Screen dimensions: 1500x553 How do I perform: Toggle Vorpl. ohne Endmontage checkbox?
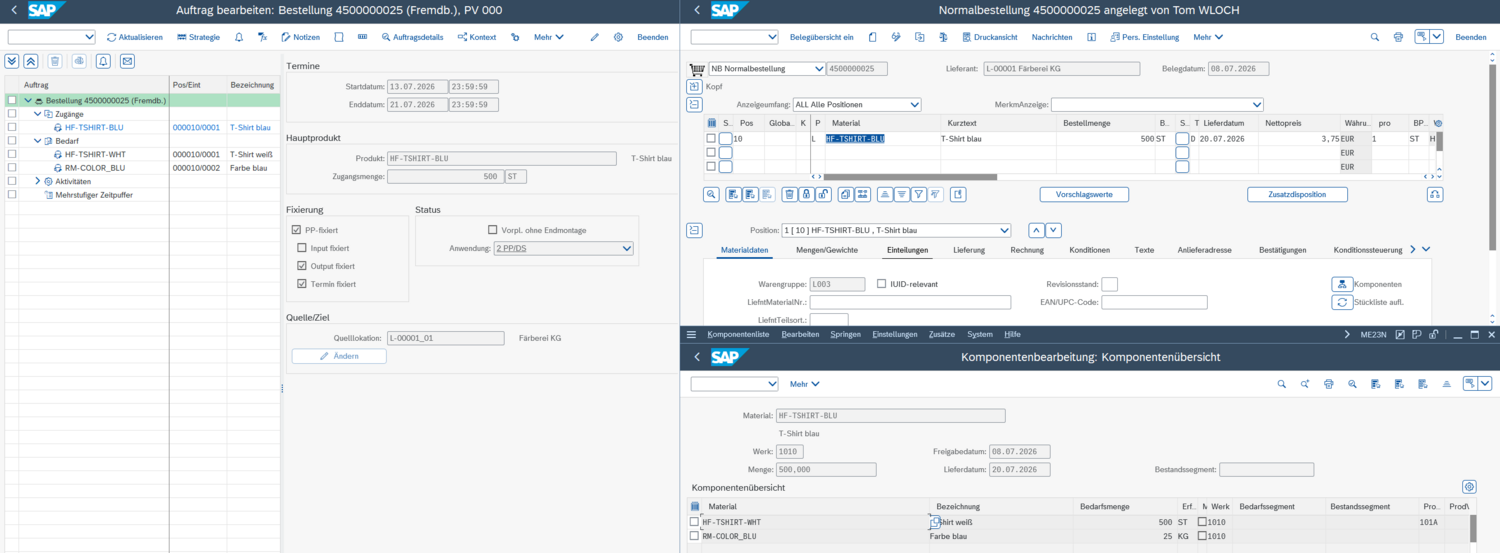point(492,230)
